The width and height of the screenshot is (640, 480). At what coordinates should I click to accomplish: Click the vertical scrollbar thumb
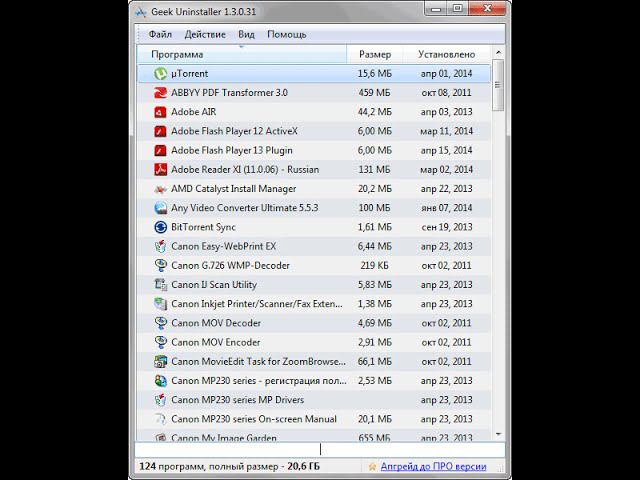(x=498, y=85)
